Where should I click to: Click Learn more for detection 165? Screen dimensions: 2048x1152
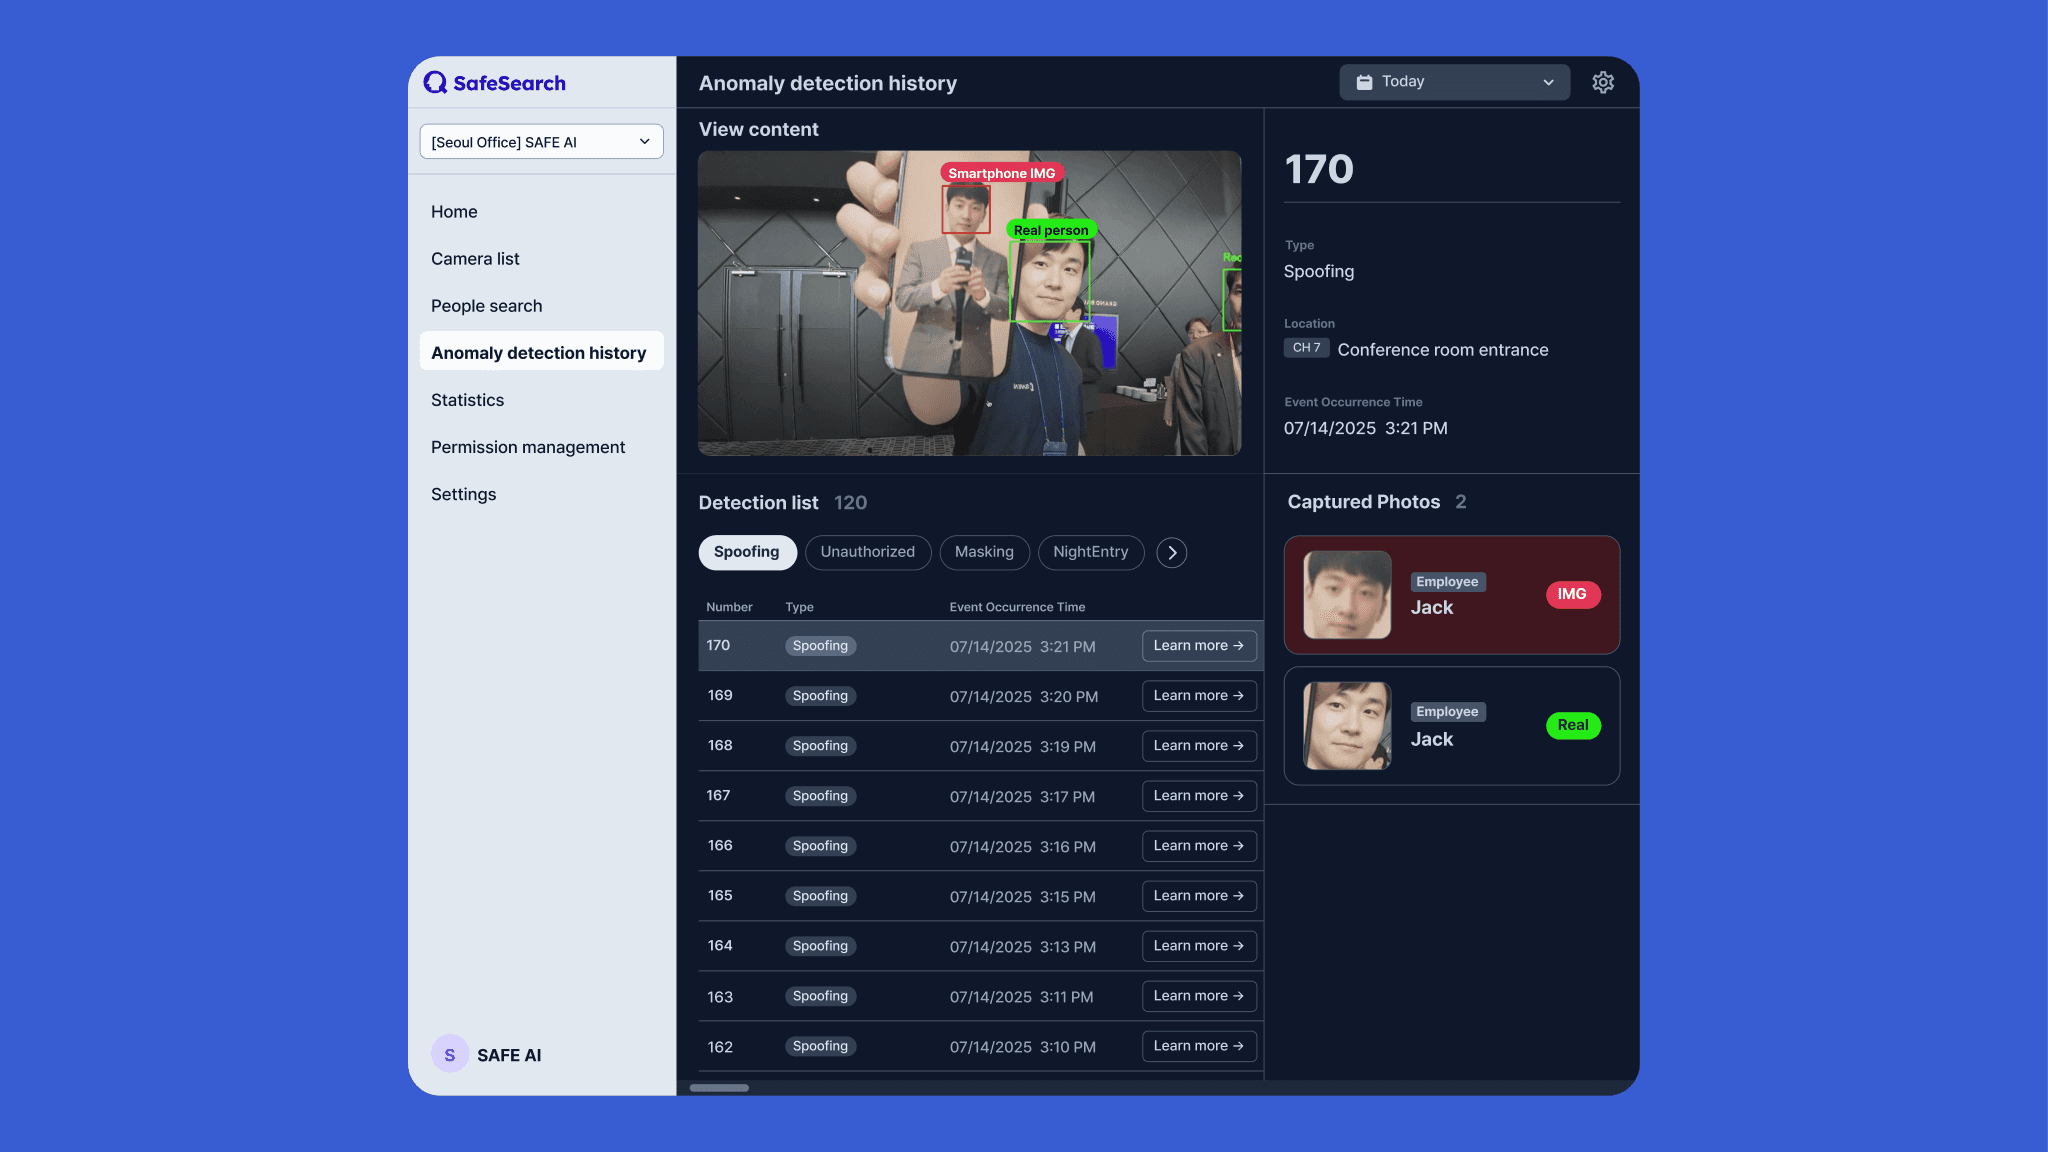[1198, 896]
